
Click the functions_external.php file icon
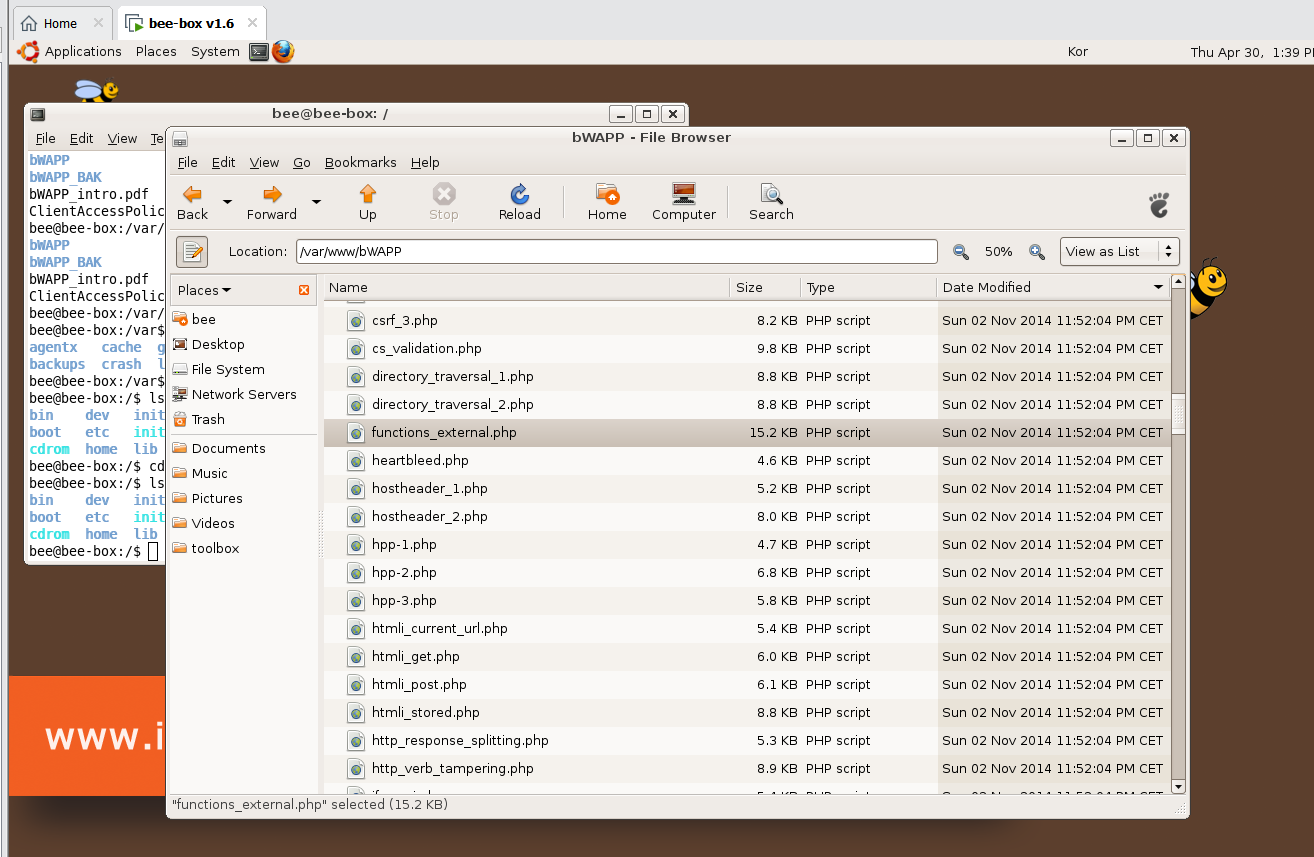[356, 432]
